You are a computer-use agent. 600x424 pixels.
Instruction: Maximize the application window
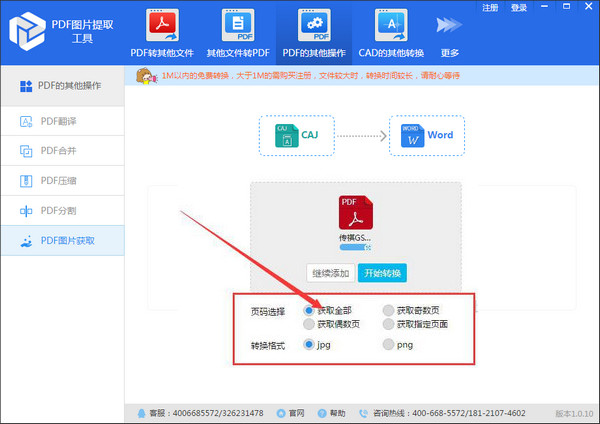coord(566,7)
